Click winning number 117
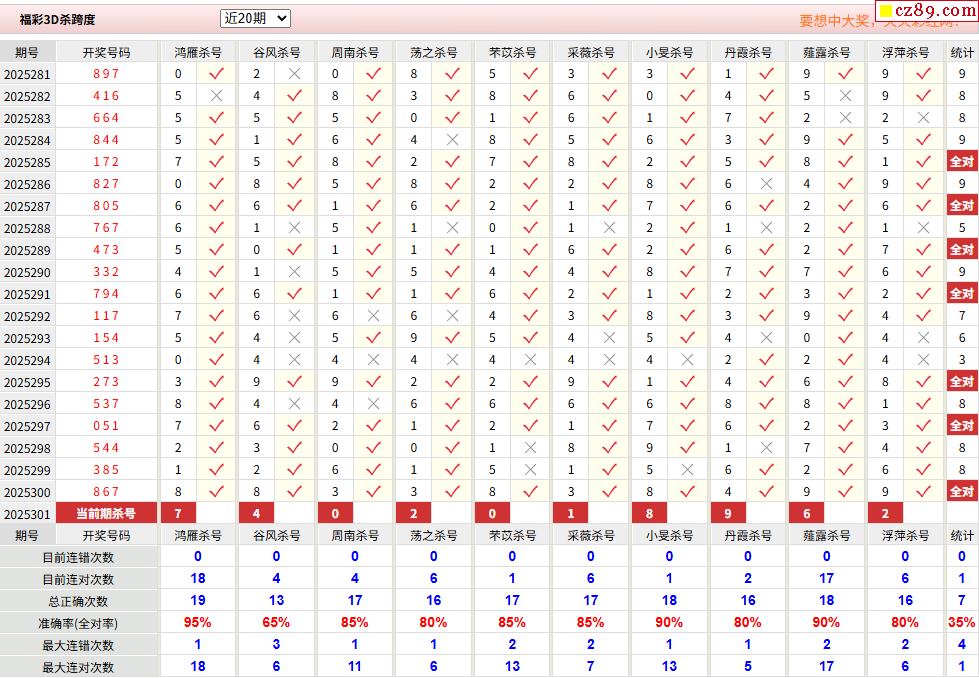The image size is (979, 678). pos(106,316)
